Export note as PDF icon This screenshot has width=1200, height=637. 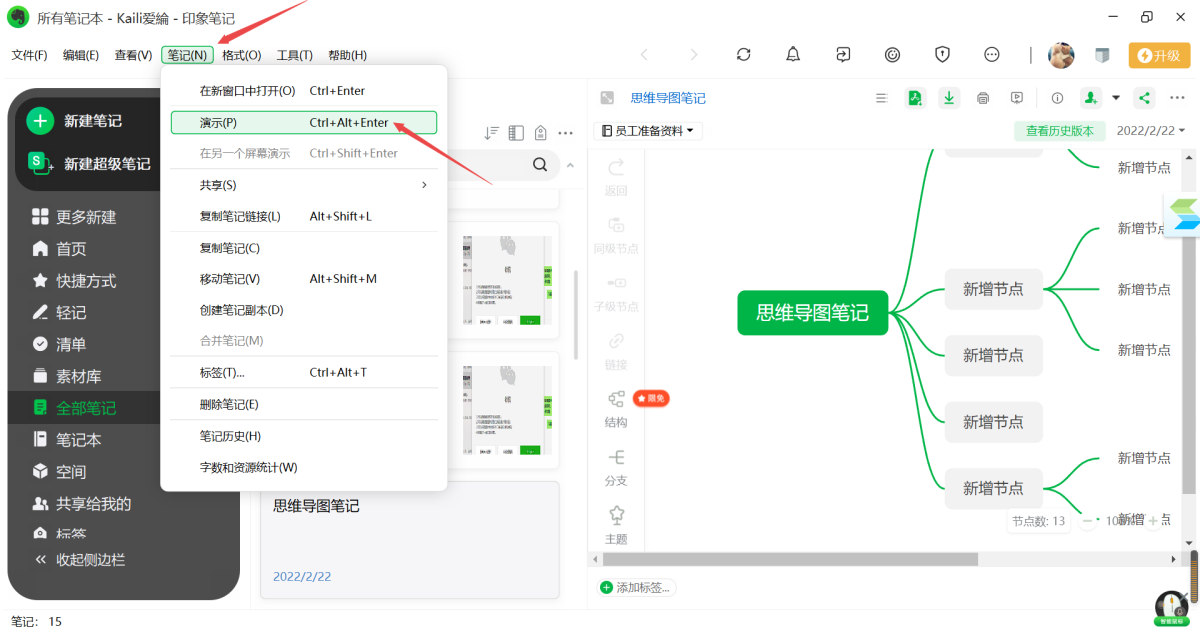(x=915, y=98)
